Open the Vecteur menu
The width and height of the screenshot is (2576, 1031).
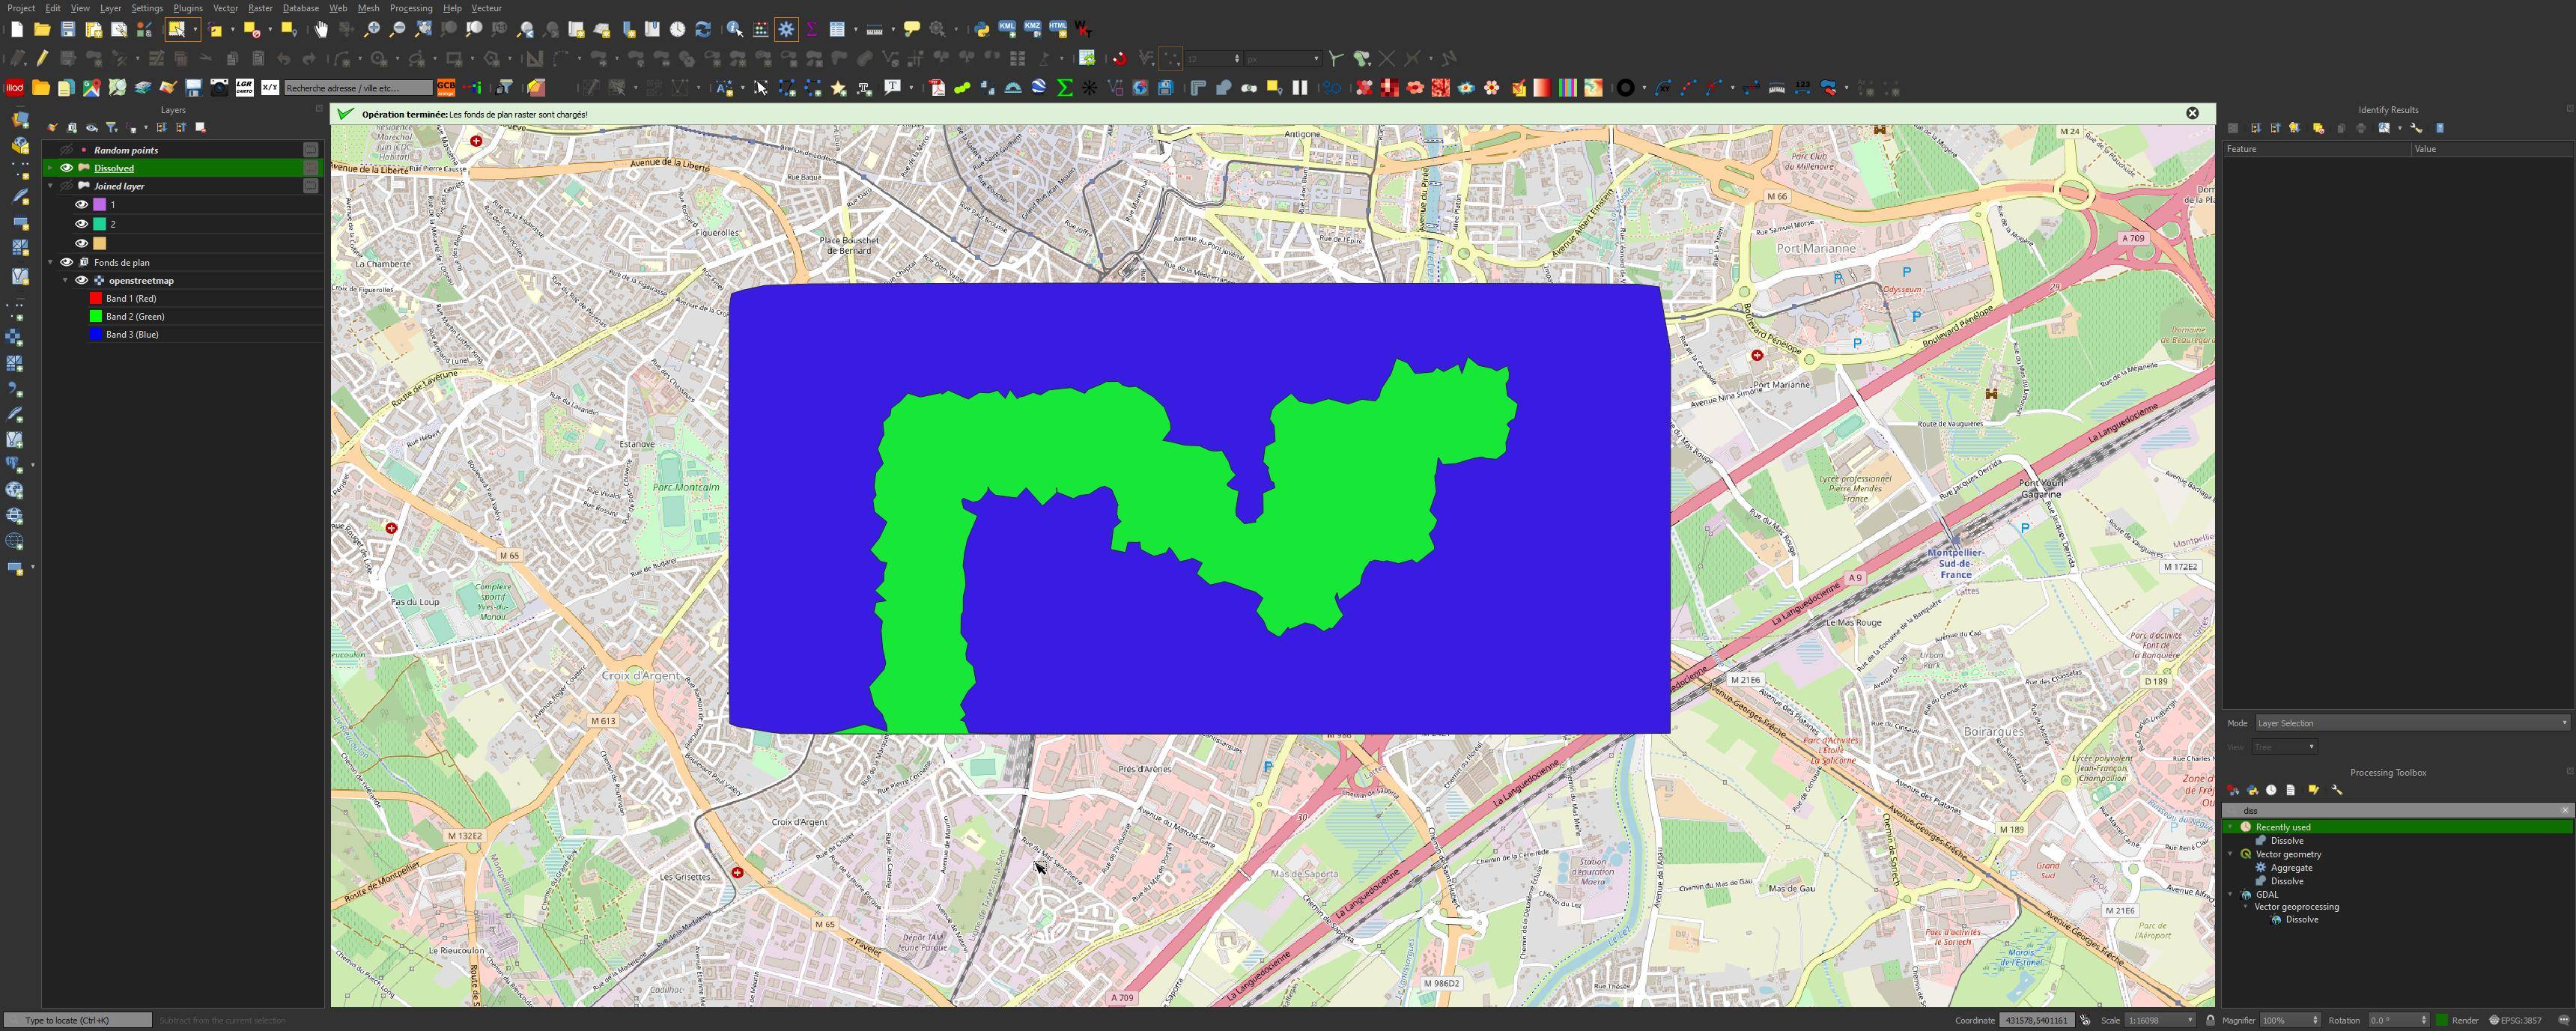tap(487, 8)
